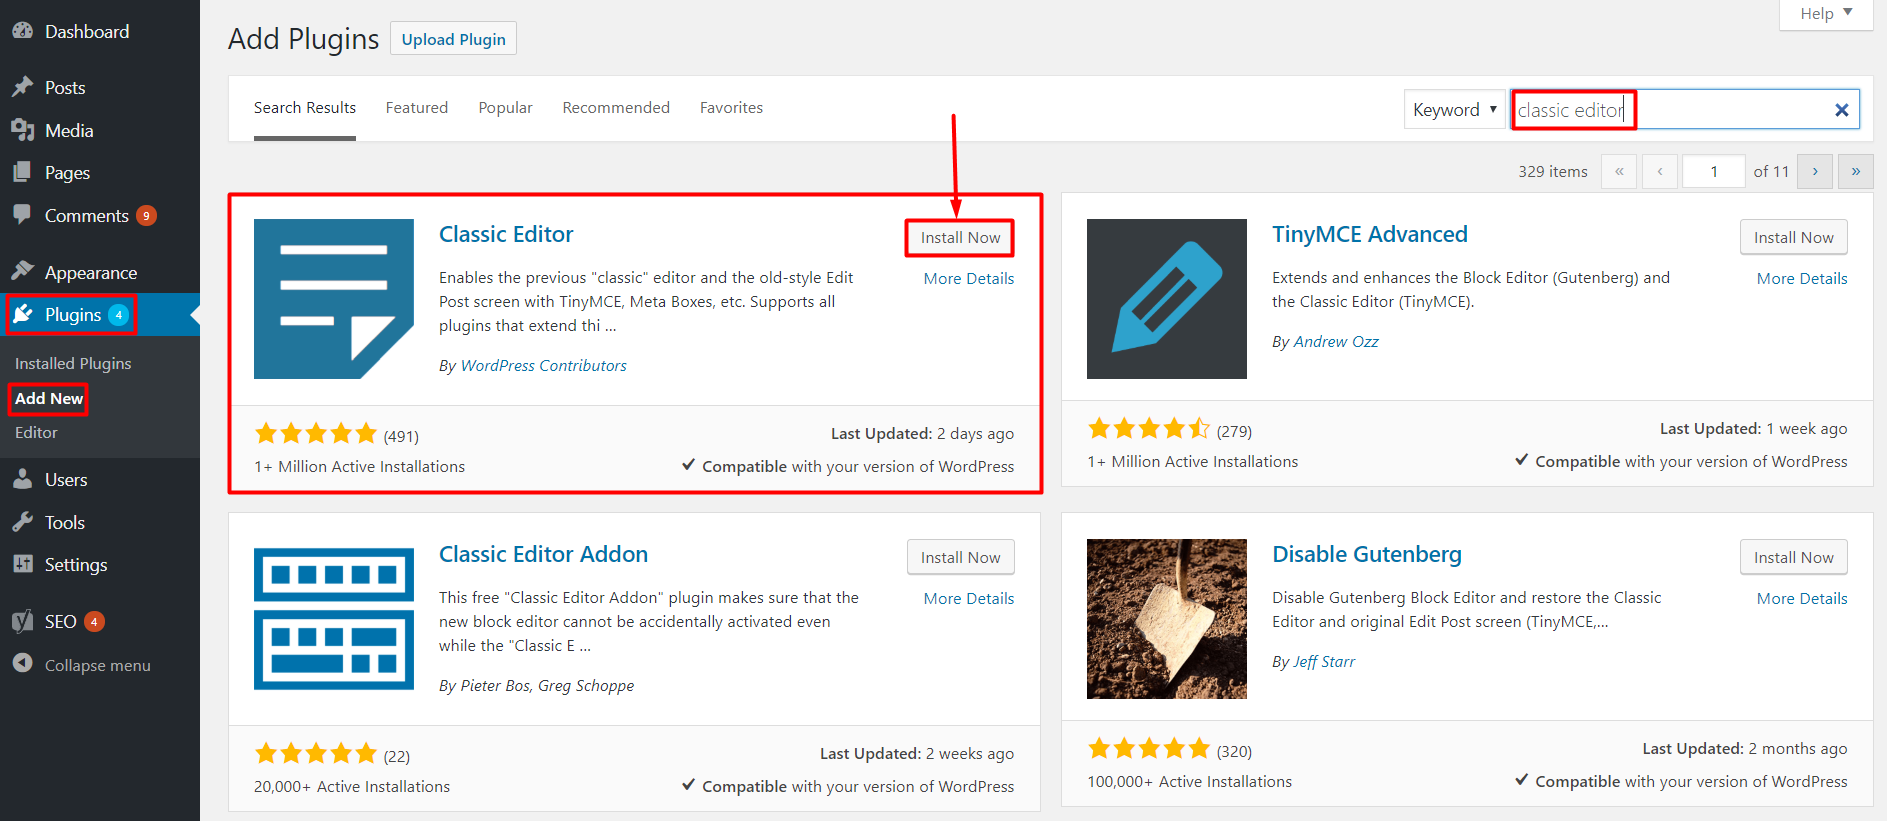
Task: Open plugin Editor submenu item
Action: [36, 432]
